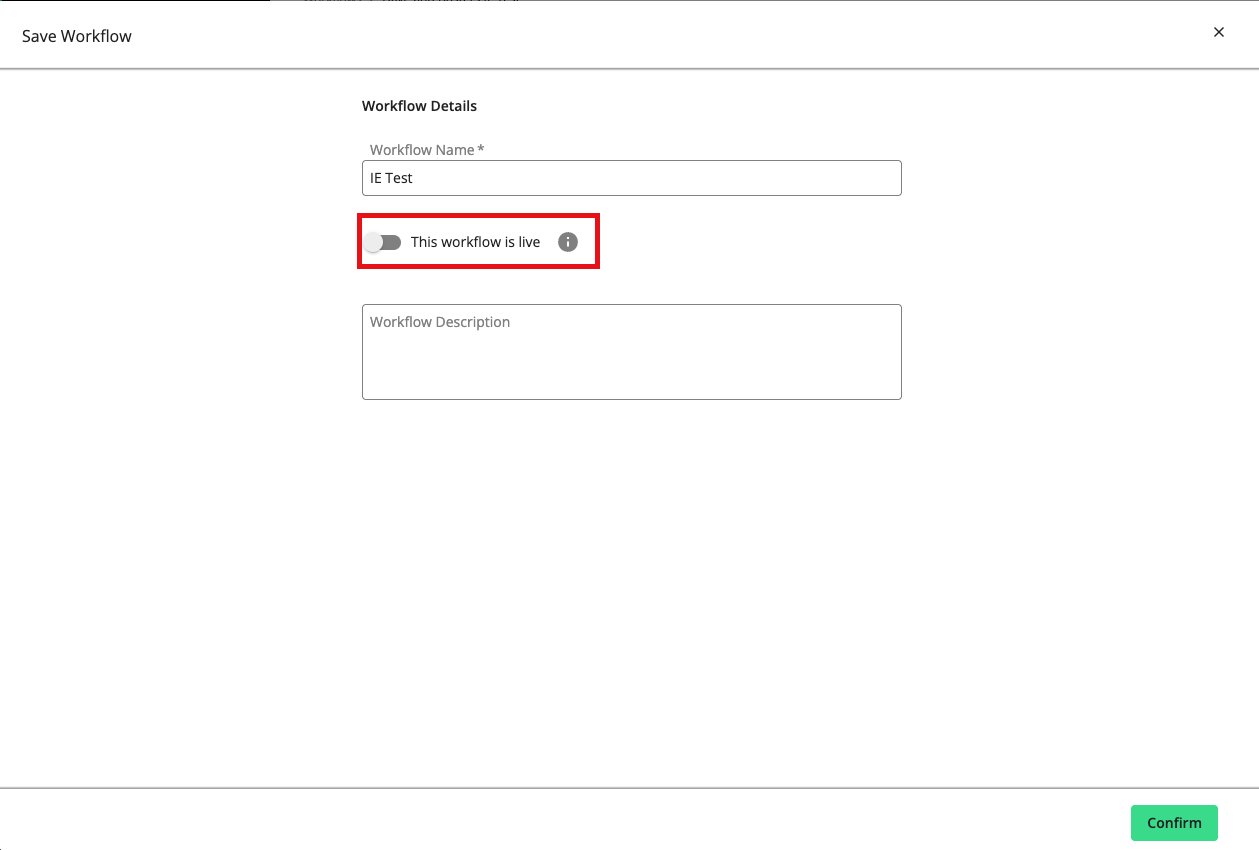Image resolution: width=1259 pixels, height=850 pixels.
Task: Click inside the description box to edit
Action: coord(631,351)
